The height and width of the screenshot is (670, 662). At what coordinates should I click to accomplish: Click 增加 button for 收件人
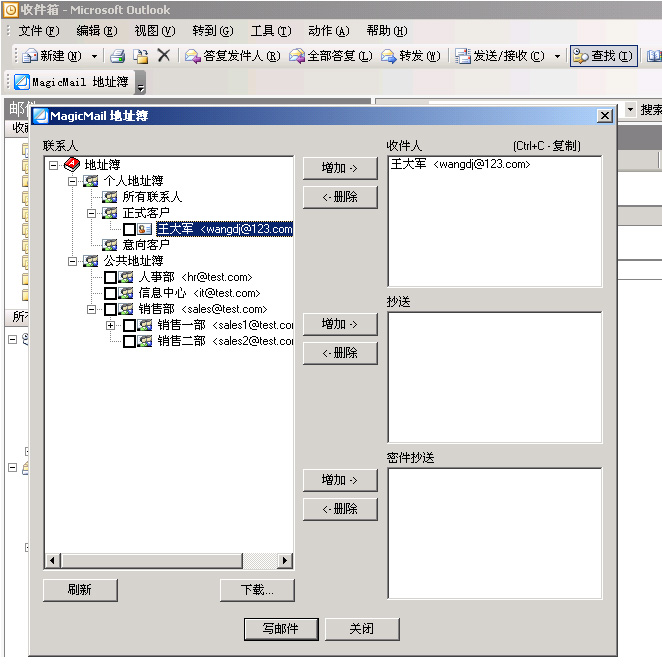pos(340,168)
